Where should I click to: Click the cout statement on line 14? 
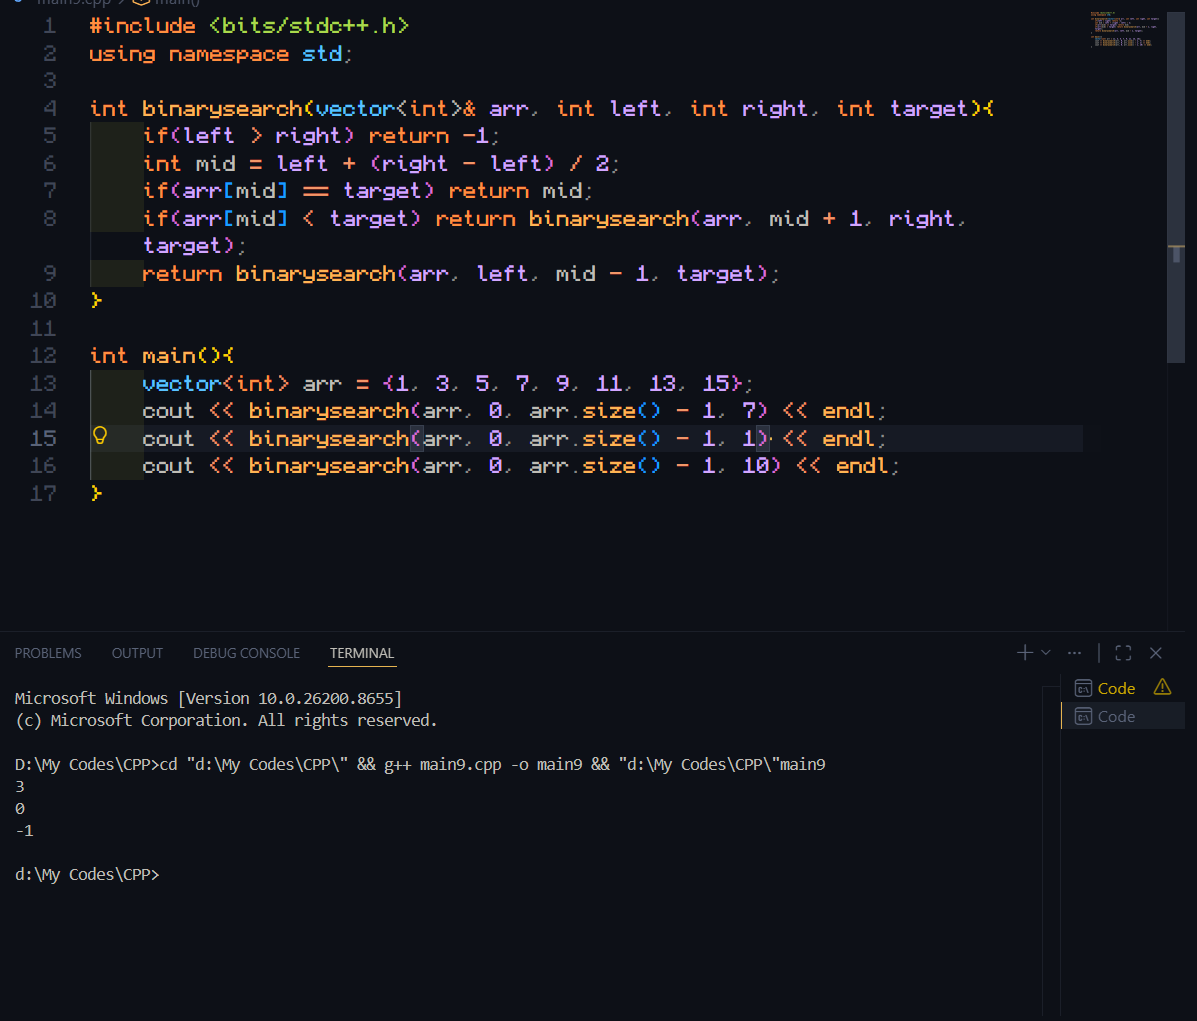pyautogui.click(x=514, y=411)
